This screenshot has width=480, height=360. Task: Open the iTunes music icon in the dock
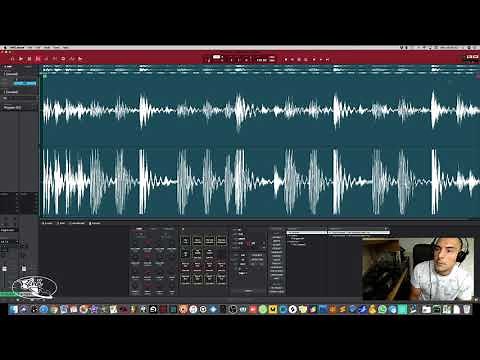tap(193, 309)
